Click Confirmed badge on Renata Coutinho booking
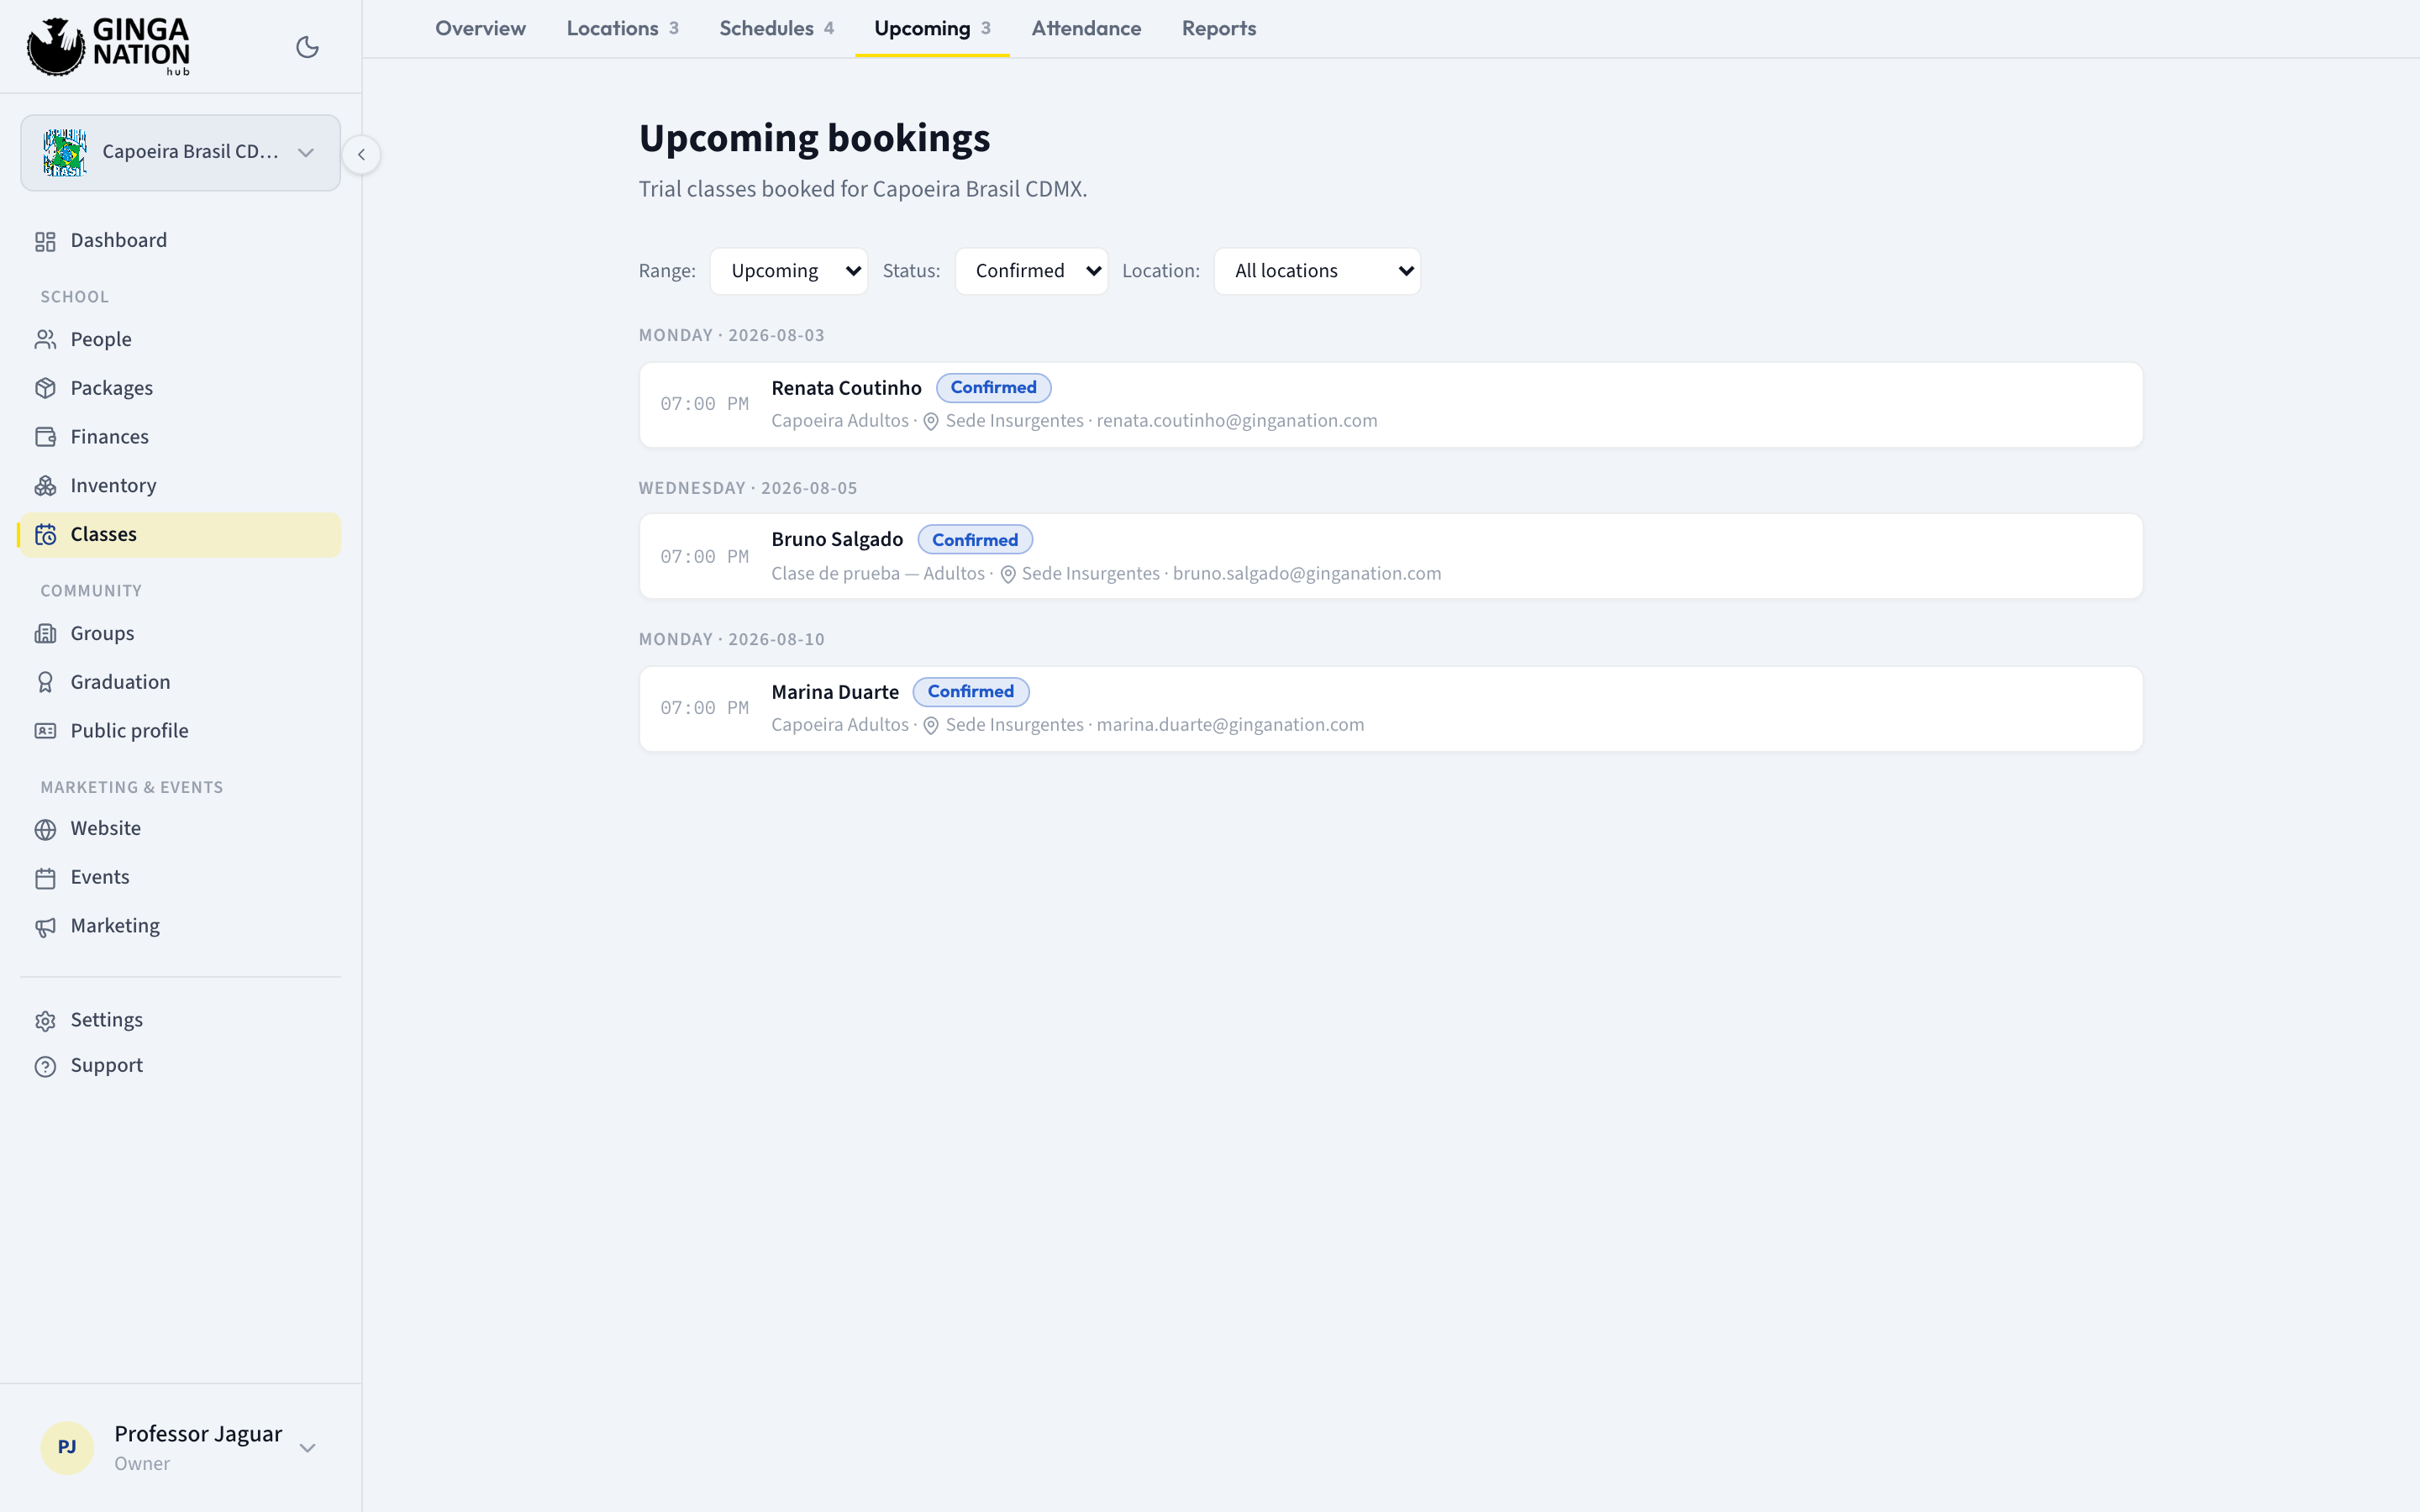2420x1512 pixels. click(x=993, y=388)
